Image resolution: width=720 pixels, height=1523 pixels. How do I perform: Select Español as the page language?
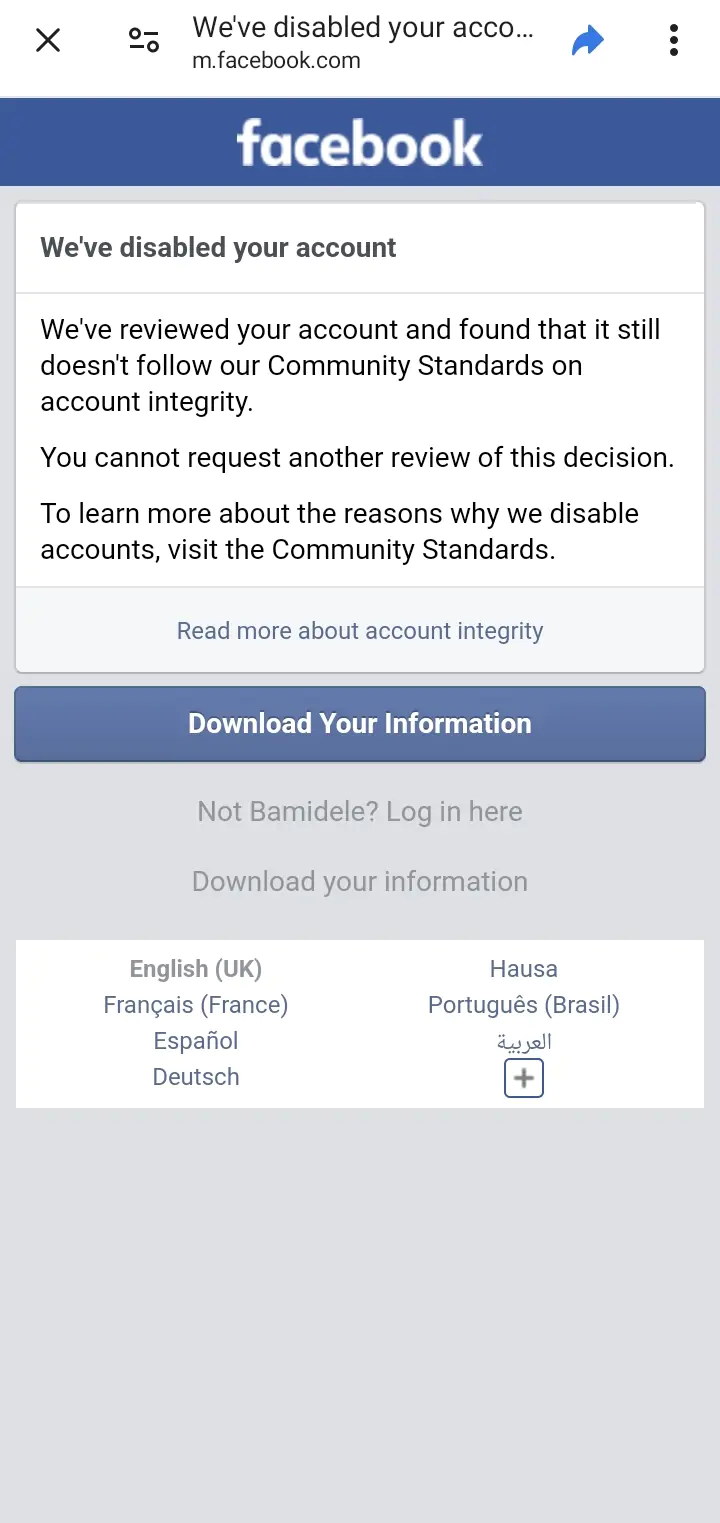[195, 1040]
